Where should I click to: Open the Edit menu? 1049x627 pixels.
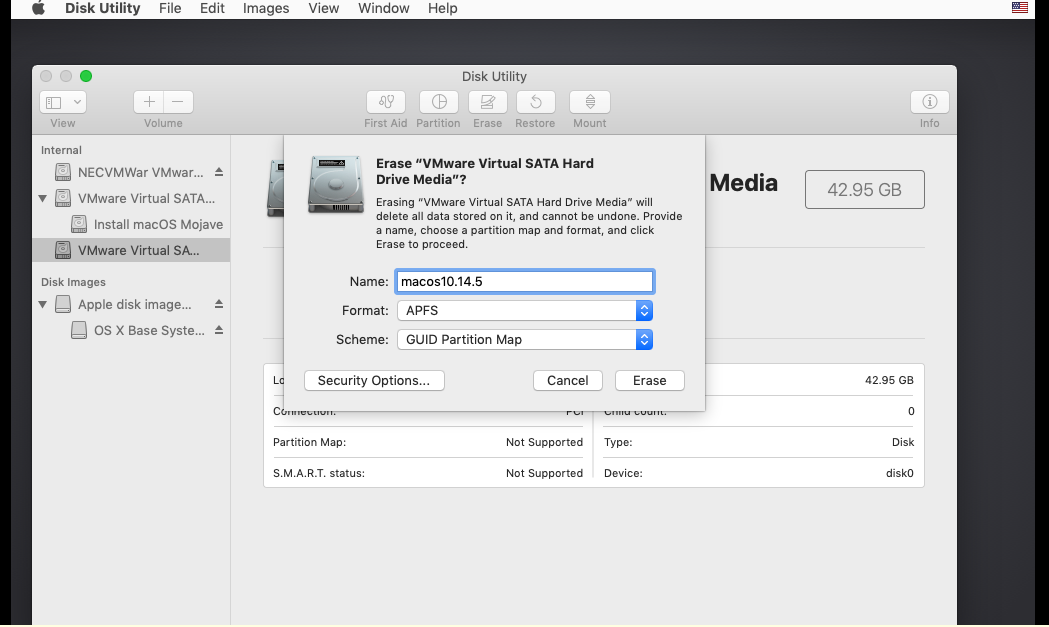click(x=212, y=8)
